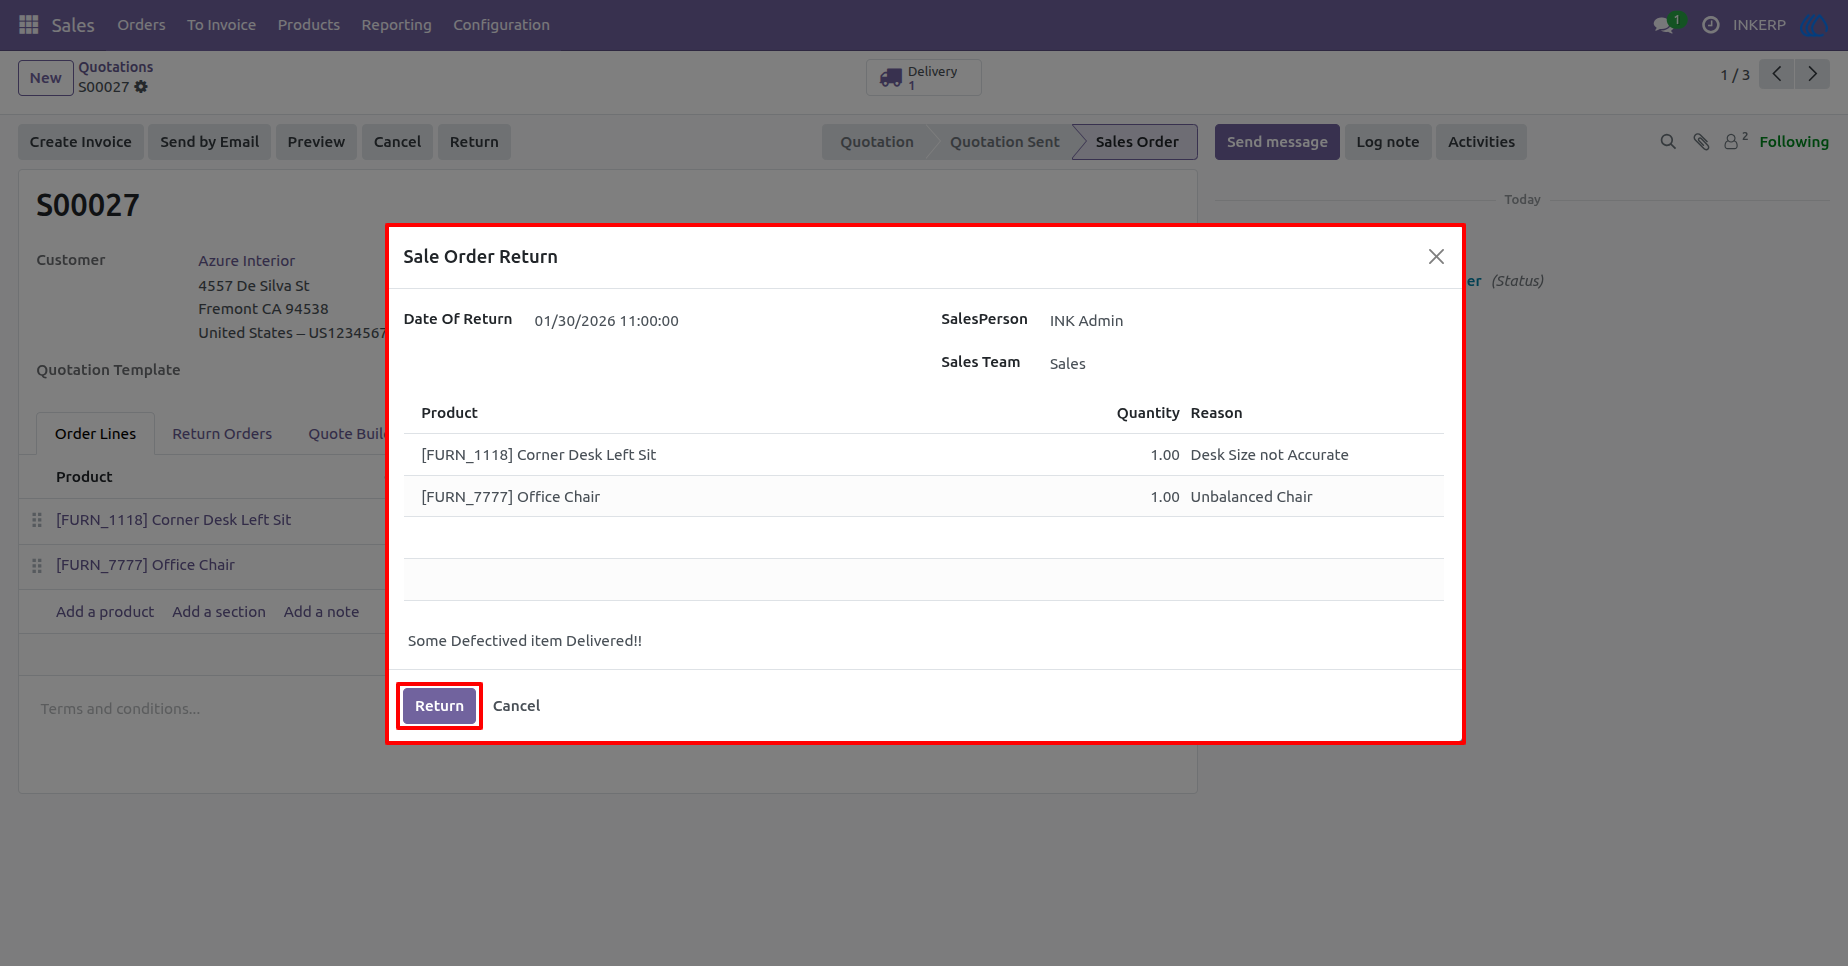This screenshot has width=1848, height=966.
Task: Click Return in the order action bar
Action: (x=474, y=142)
